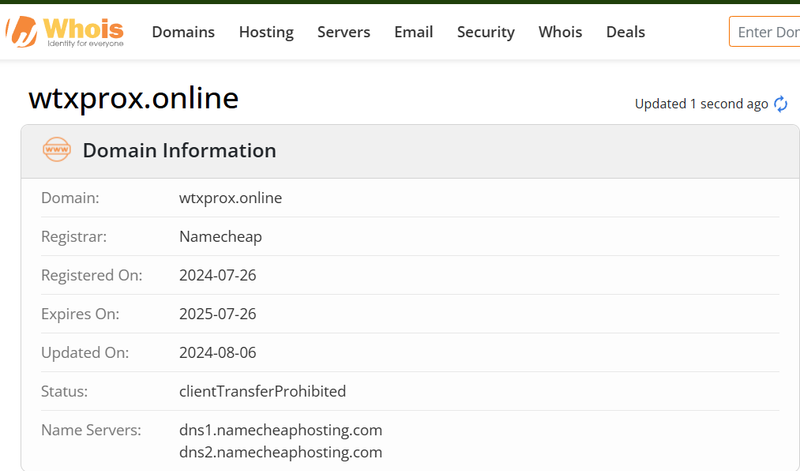Viewport: 800px width, 471px height.
Task: Select status clientTransferProhibited
Action: [x=263, y=391]
